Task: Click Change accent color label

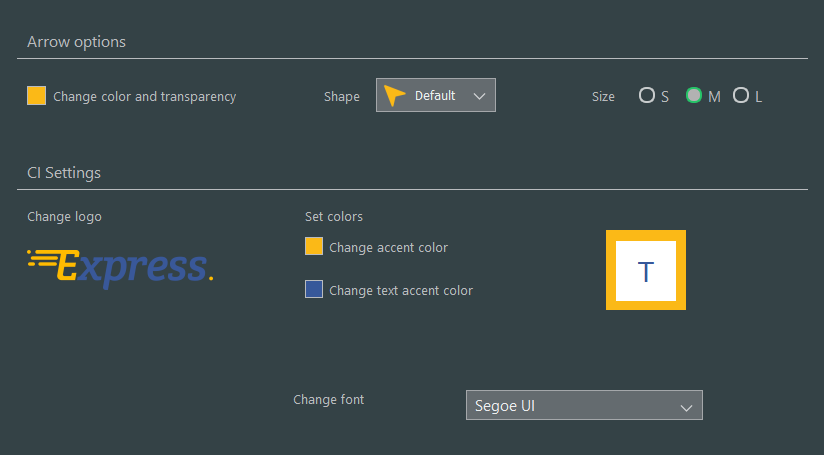Action: [388, 247]
